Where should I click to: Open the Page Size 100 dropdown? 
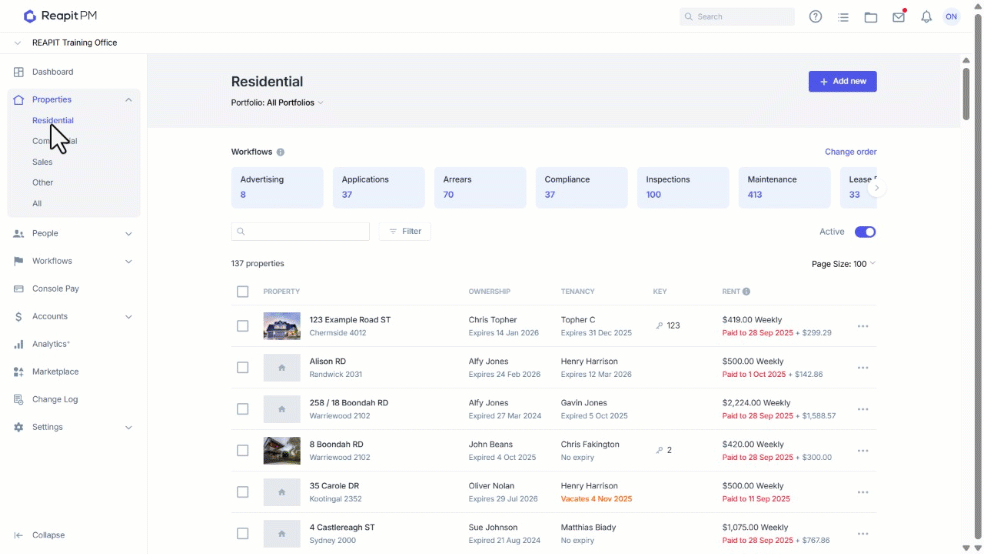point(843,264)
